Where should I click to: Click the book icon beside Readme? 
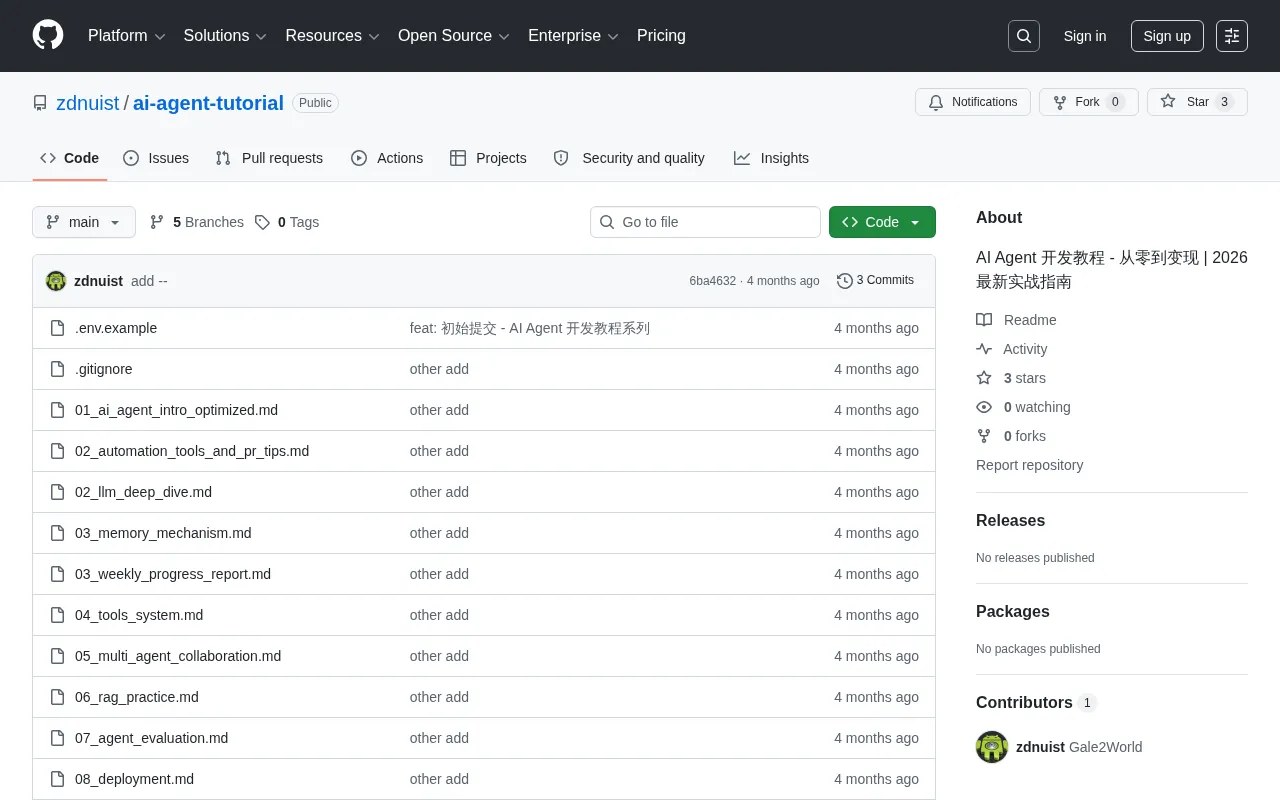[x=984, y=320]
